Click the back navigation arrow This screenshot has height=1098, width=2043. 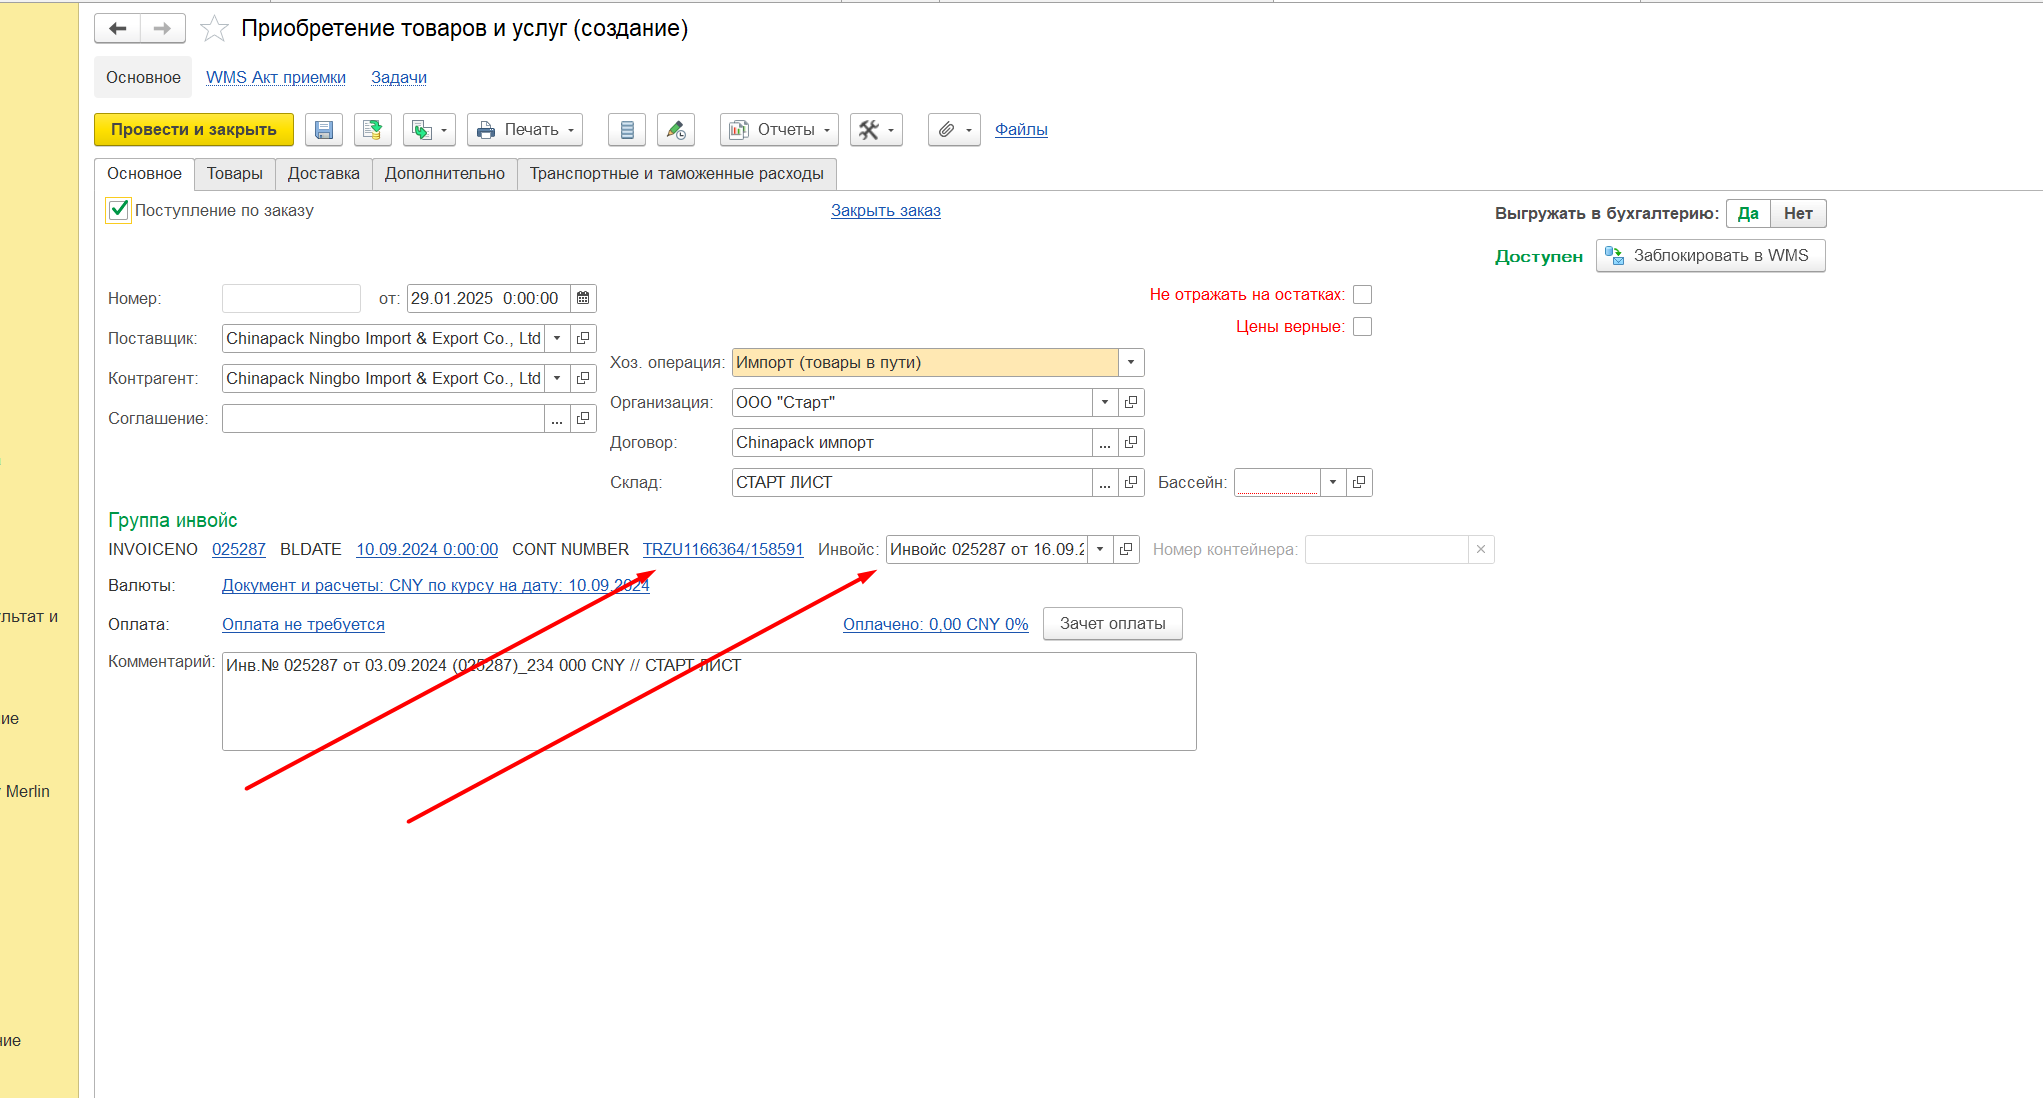pos(117,29)
